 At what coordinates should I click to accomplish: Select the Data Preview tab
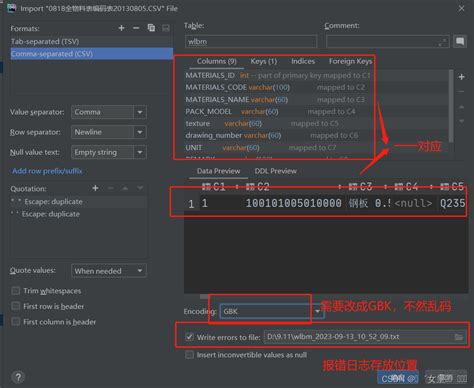click(x=218, y=171)
